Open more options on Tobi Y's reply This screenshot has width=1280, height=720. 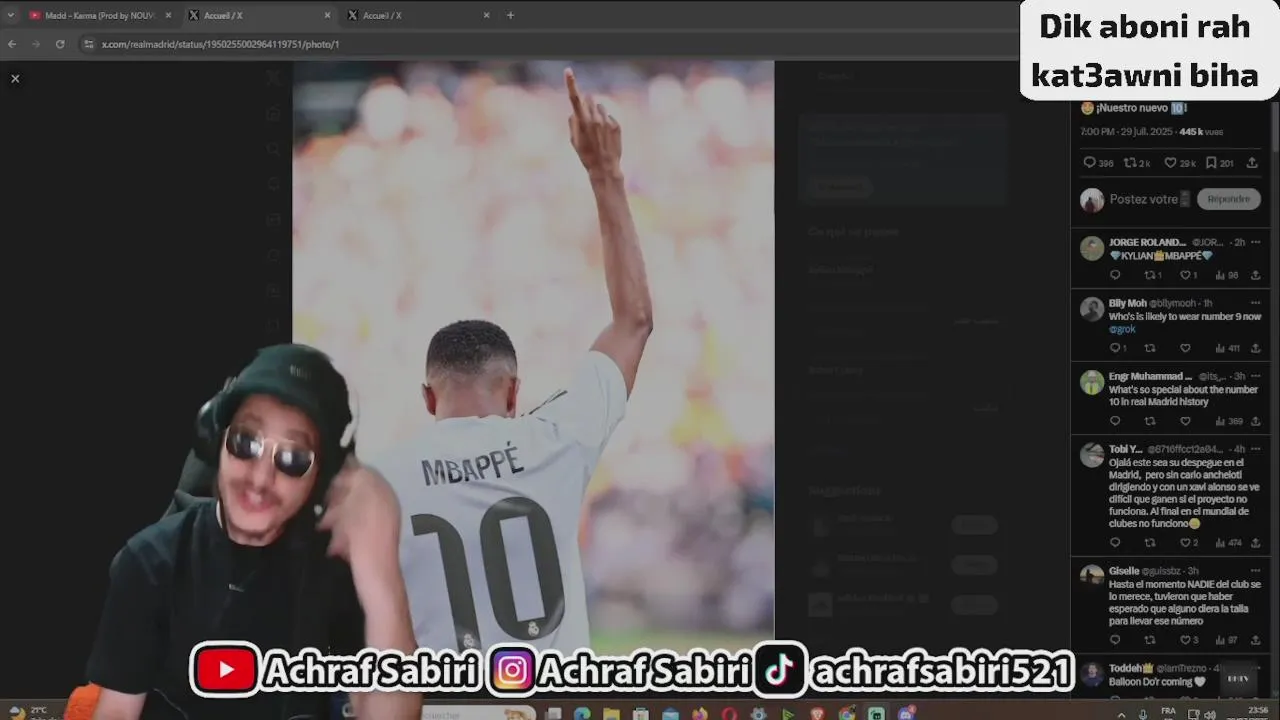1255,449
